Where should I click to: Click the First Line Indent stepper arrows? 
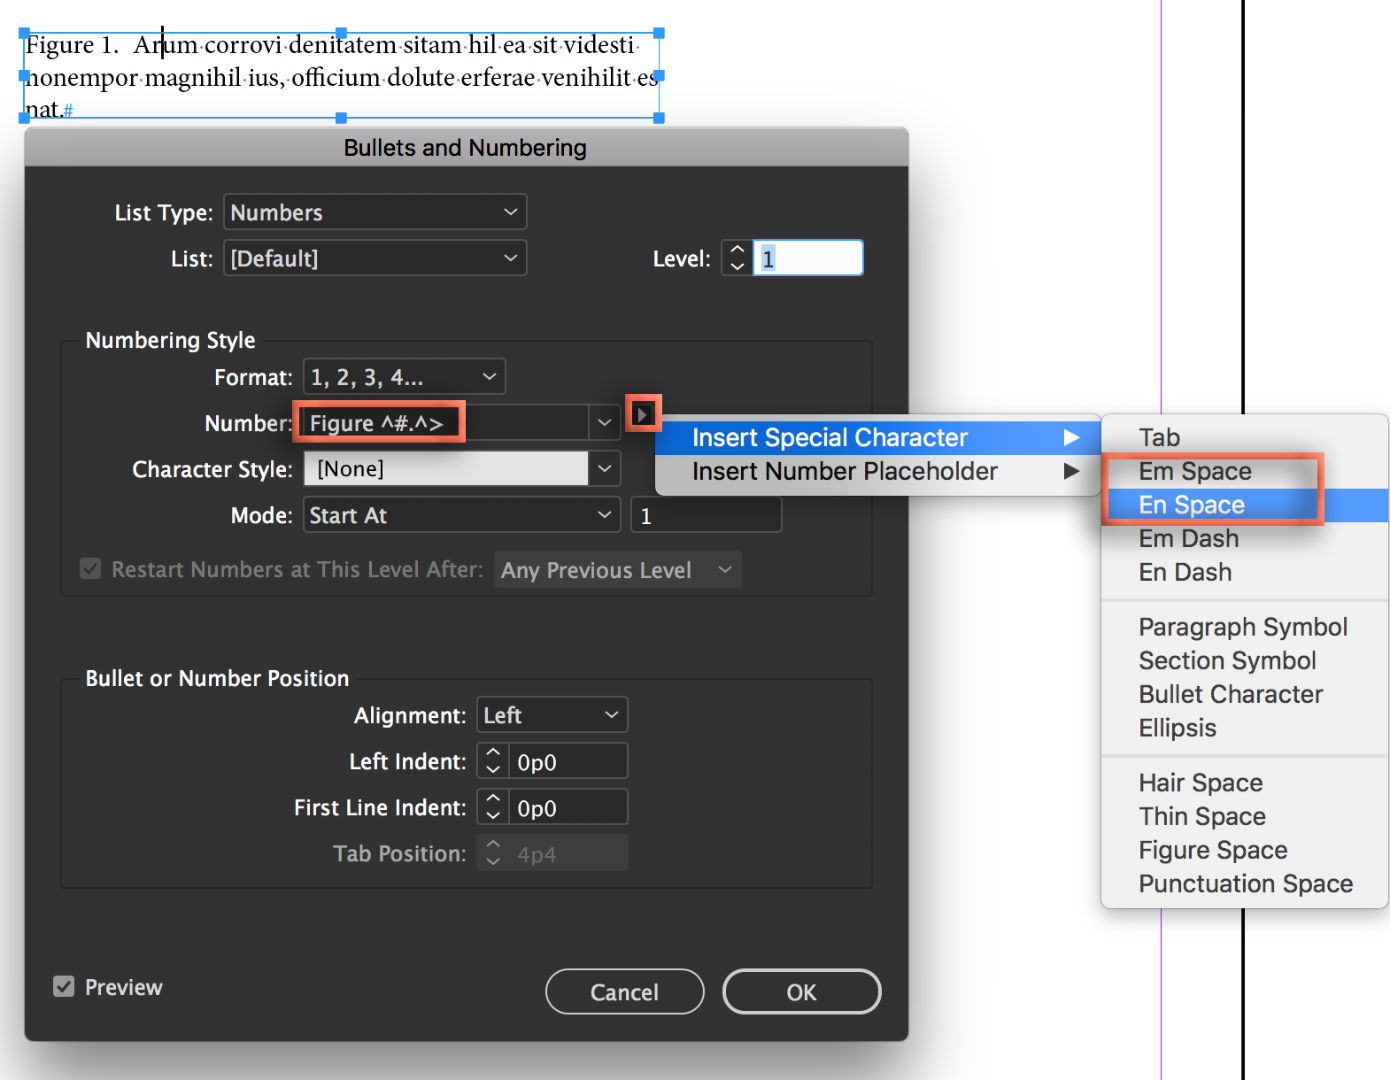(493, 807)
